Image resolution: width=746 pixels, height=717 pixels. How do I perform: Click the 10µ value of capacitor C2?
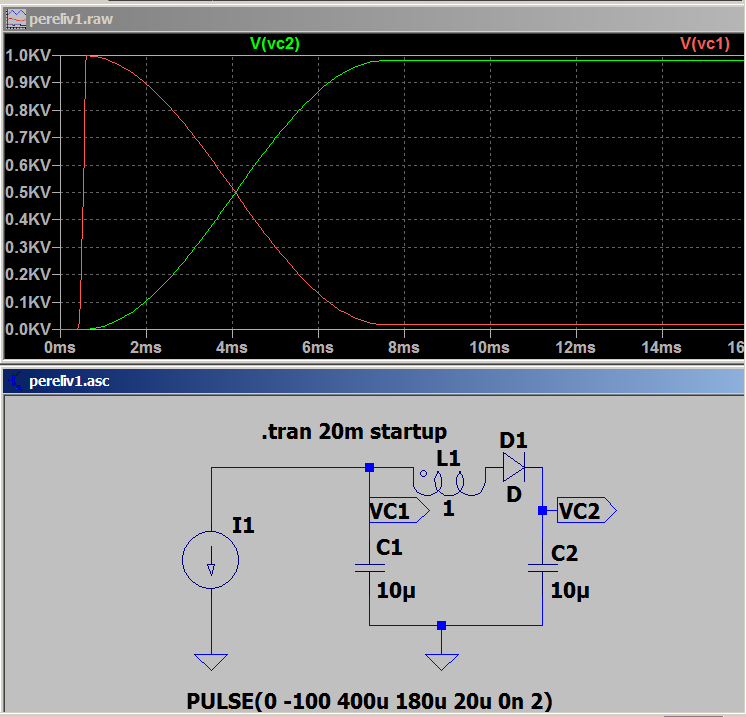point(570,591)
